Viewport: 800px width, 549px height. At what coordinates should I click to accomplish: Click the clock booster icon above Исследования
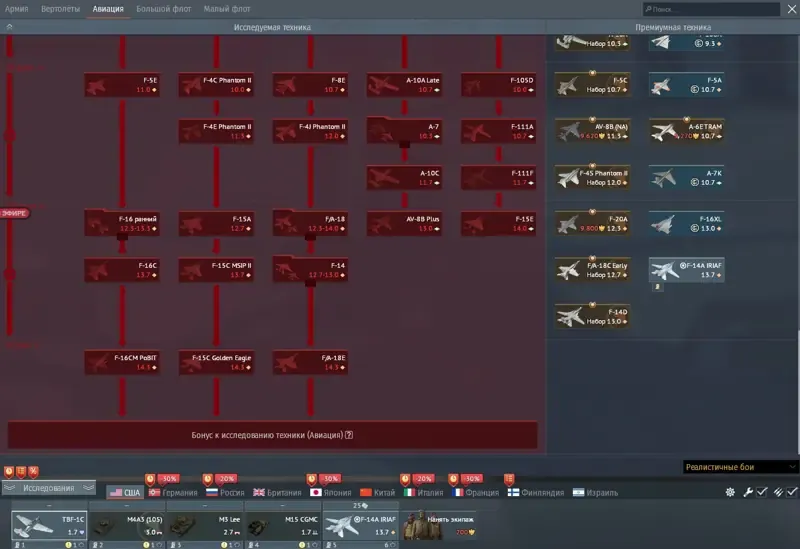click(9, 472)
